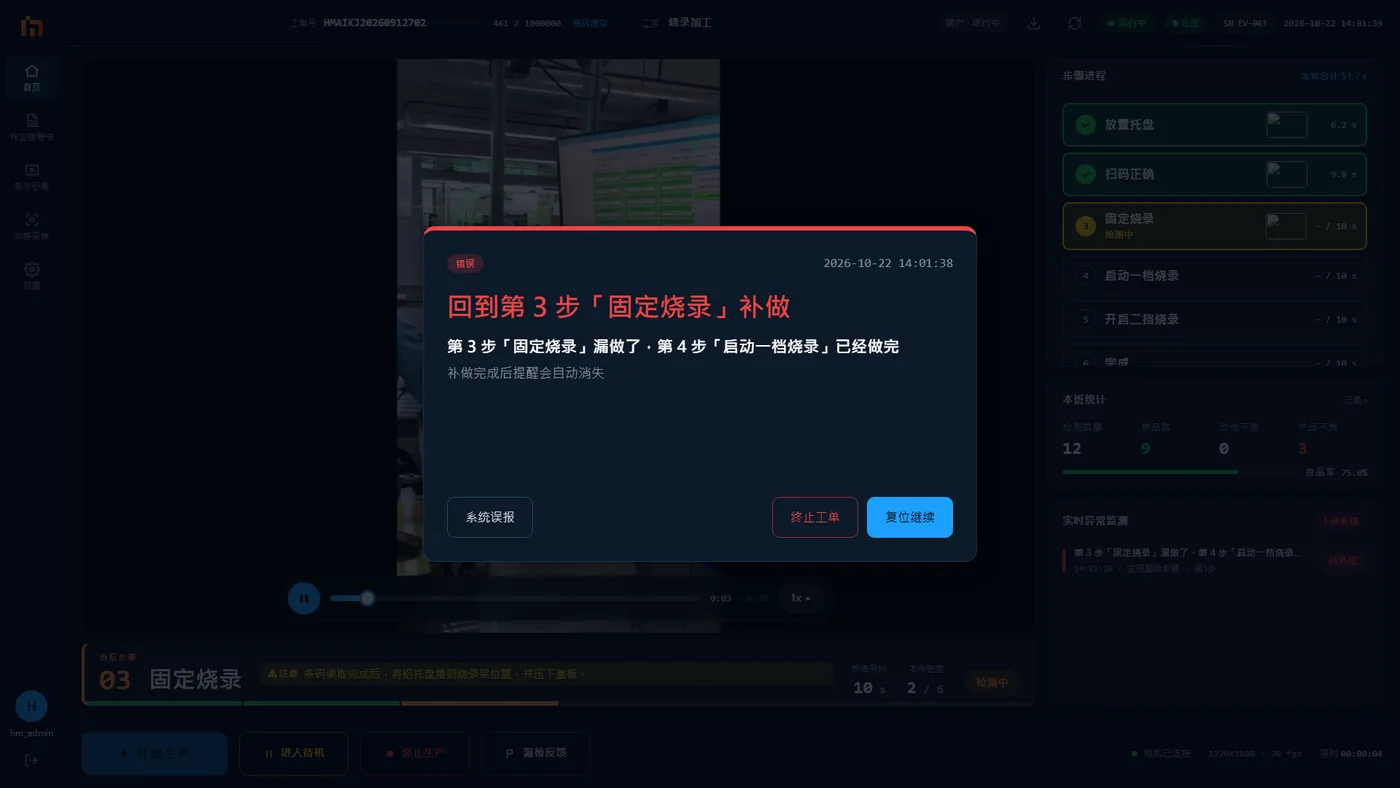Screen dimensions: 1400x788
Task: Click the 复位继续 button in the error dialog
Action: [x=909, y=517]
